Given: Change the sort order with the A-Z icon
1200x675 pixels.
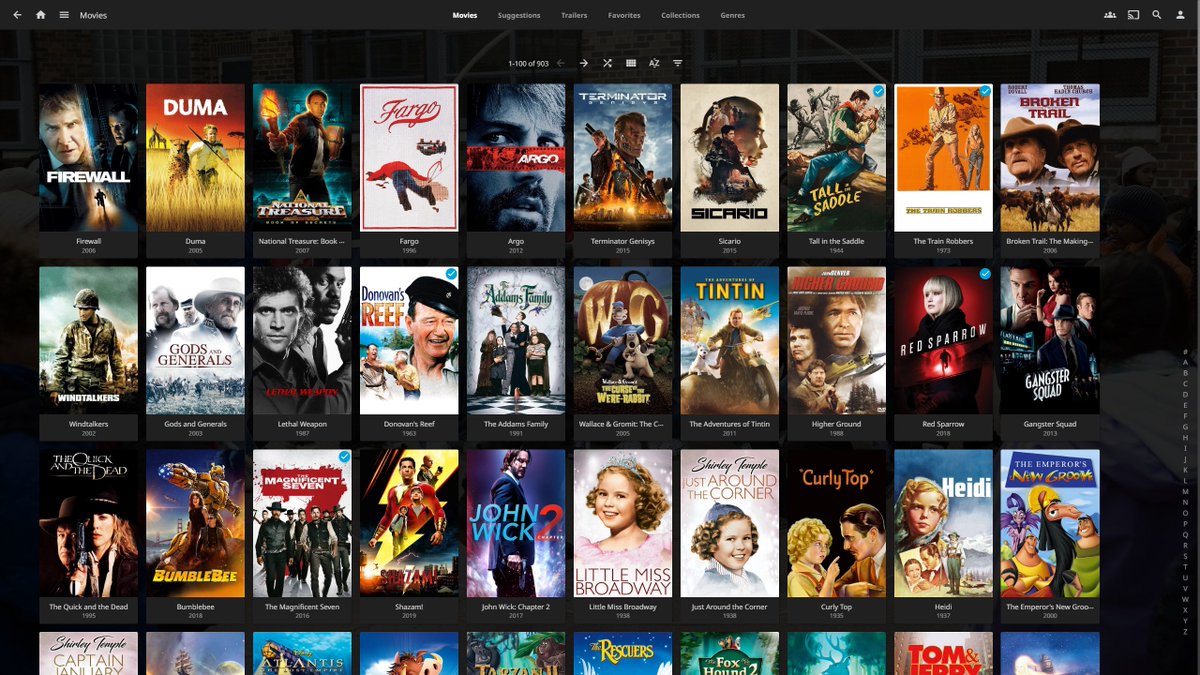Looking at the screenshot, I should (x=654, y=62).
